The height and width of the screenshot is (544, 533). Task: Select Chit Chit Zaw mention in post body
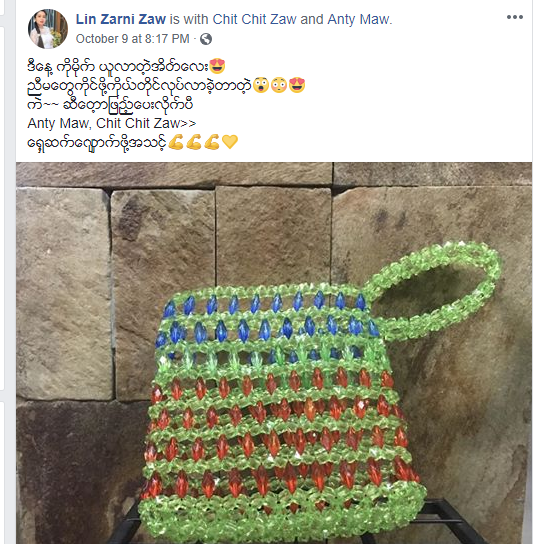pyautogui.click(x=138, y=123)
